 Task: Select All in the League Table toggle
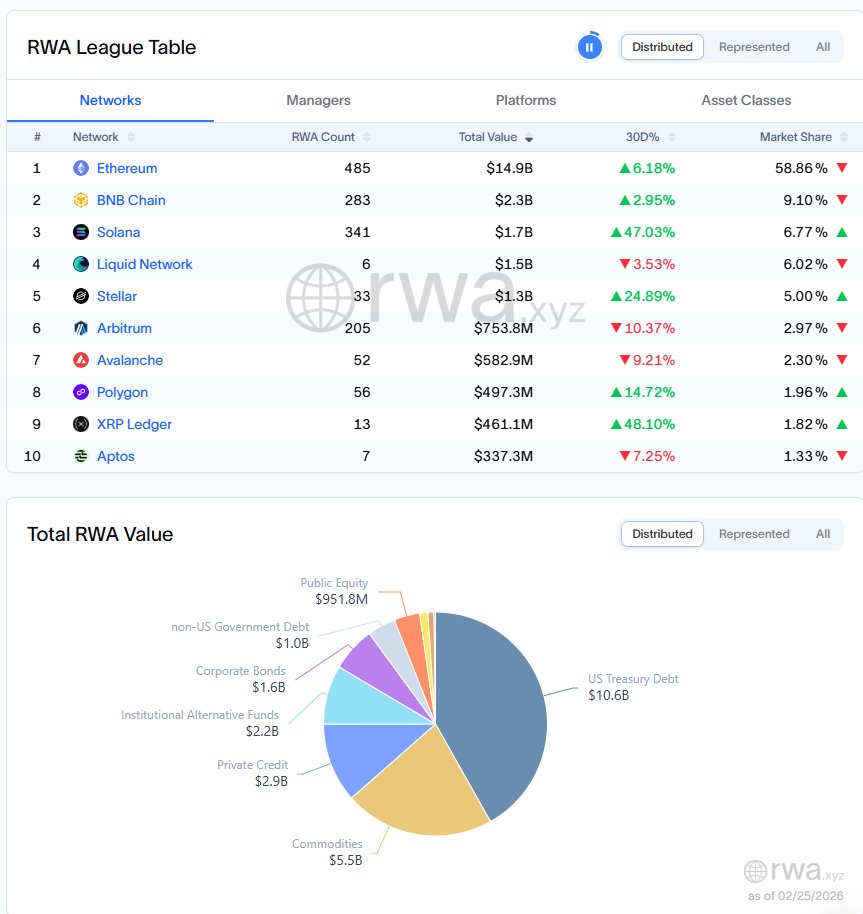click(823, 47)
